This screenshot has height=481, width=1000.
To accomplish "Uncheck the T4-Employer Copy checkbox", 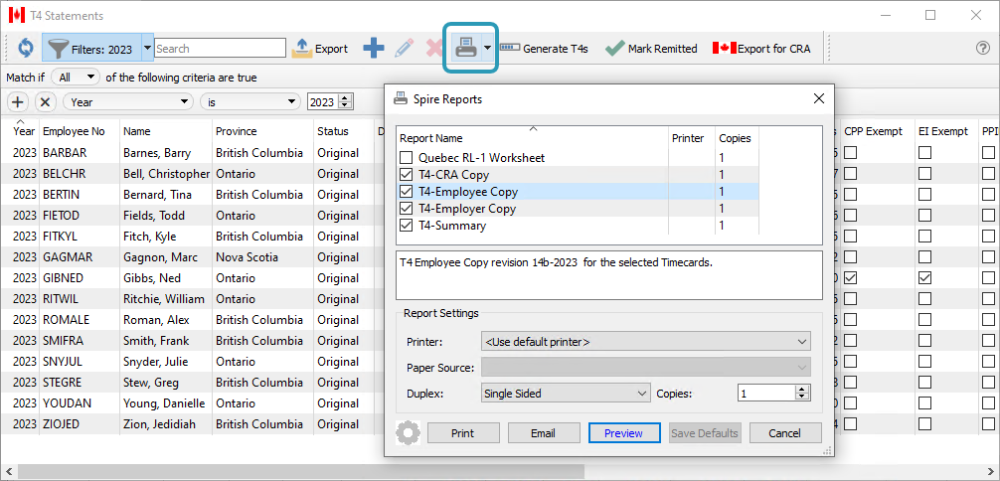I will tap(406, 209).
